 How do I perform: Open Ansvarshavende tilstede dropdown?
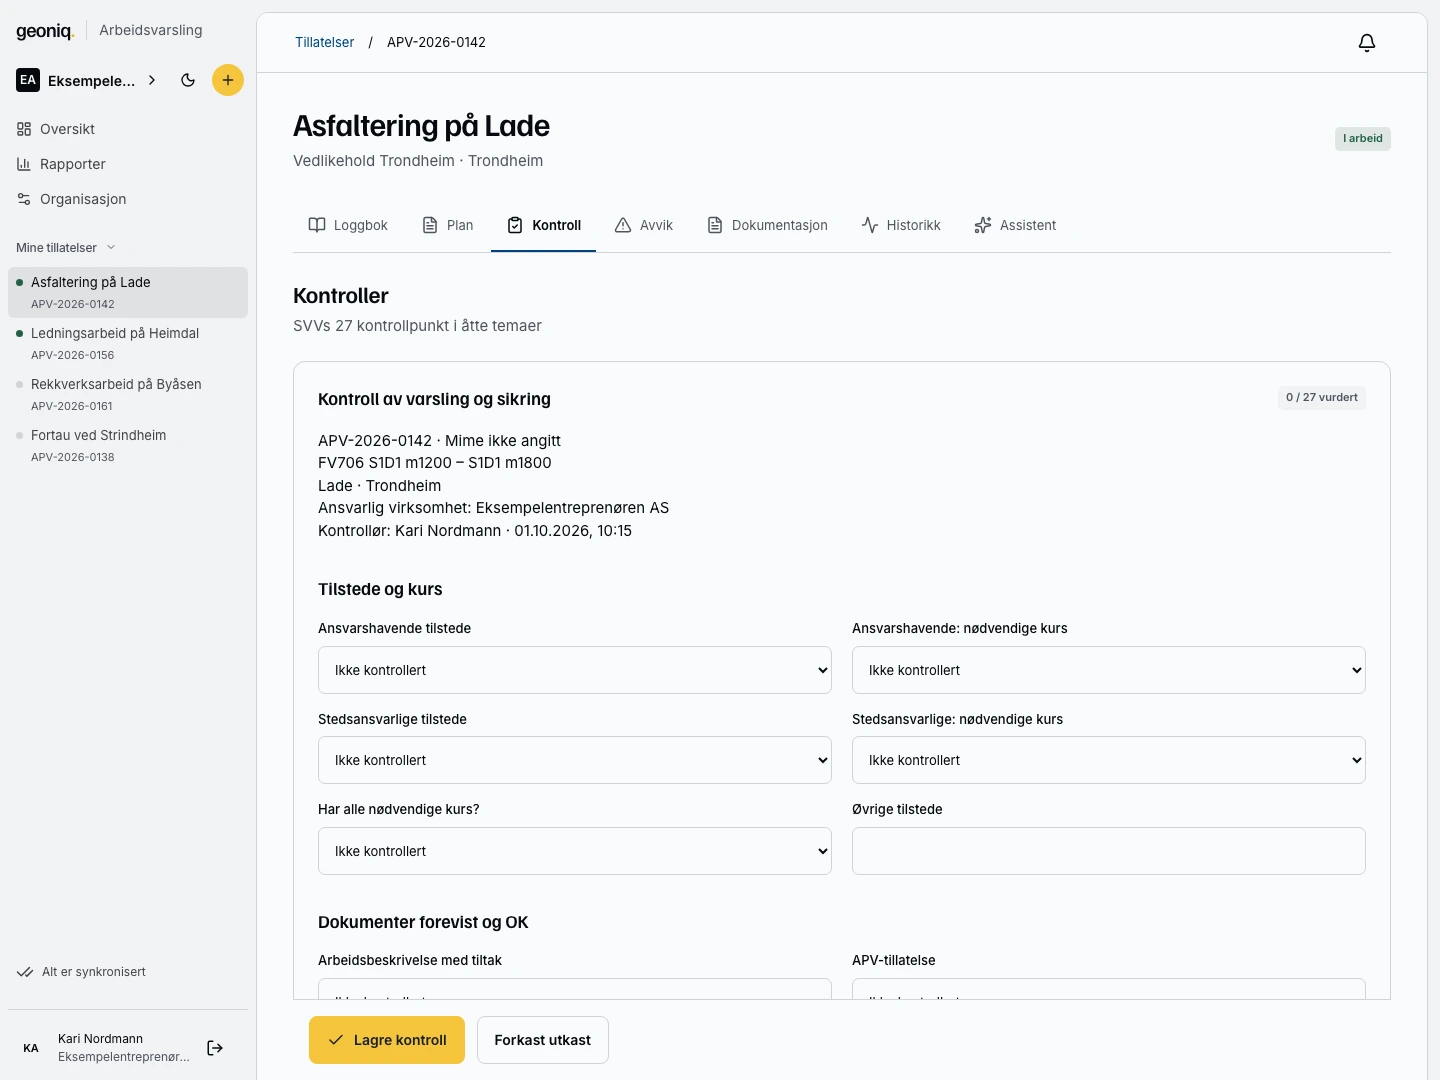(575, 670)
